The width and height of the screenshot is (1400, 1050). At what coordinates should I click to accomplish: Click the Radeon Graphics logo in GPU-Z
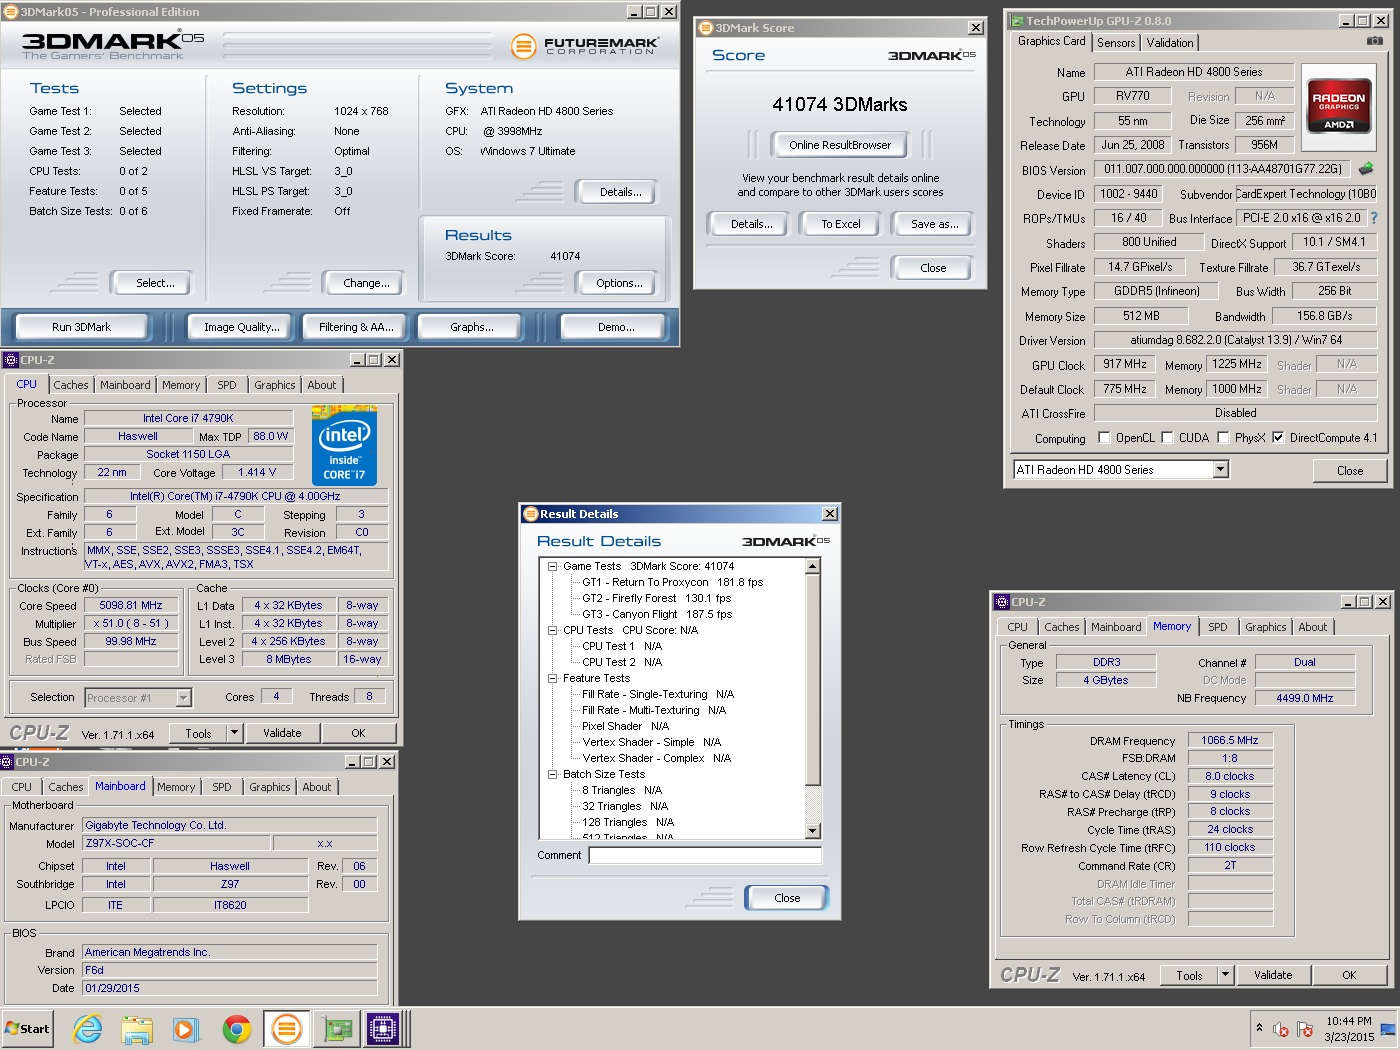click(x=1339, y=106)
